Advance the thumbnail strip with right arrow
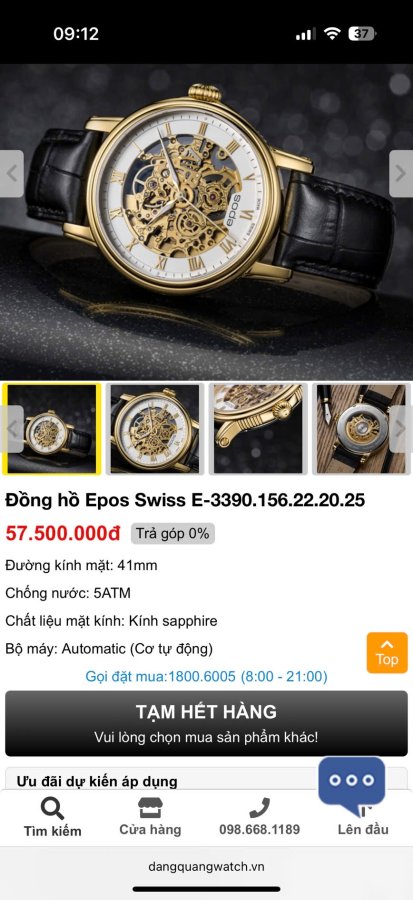This screenshot has height=900, width=413. (401, 429)
